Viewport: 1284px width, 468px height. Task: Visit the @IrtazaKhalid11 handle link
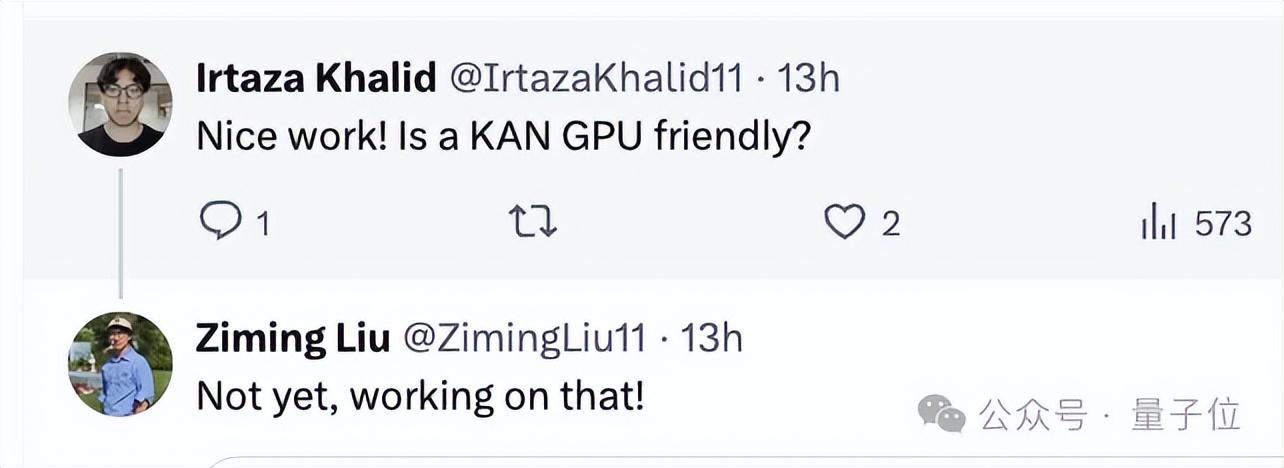pos(596,79)
